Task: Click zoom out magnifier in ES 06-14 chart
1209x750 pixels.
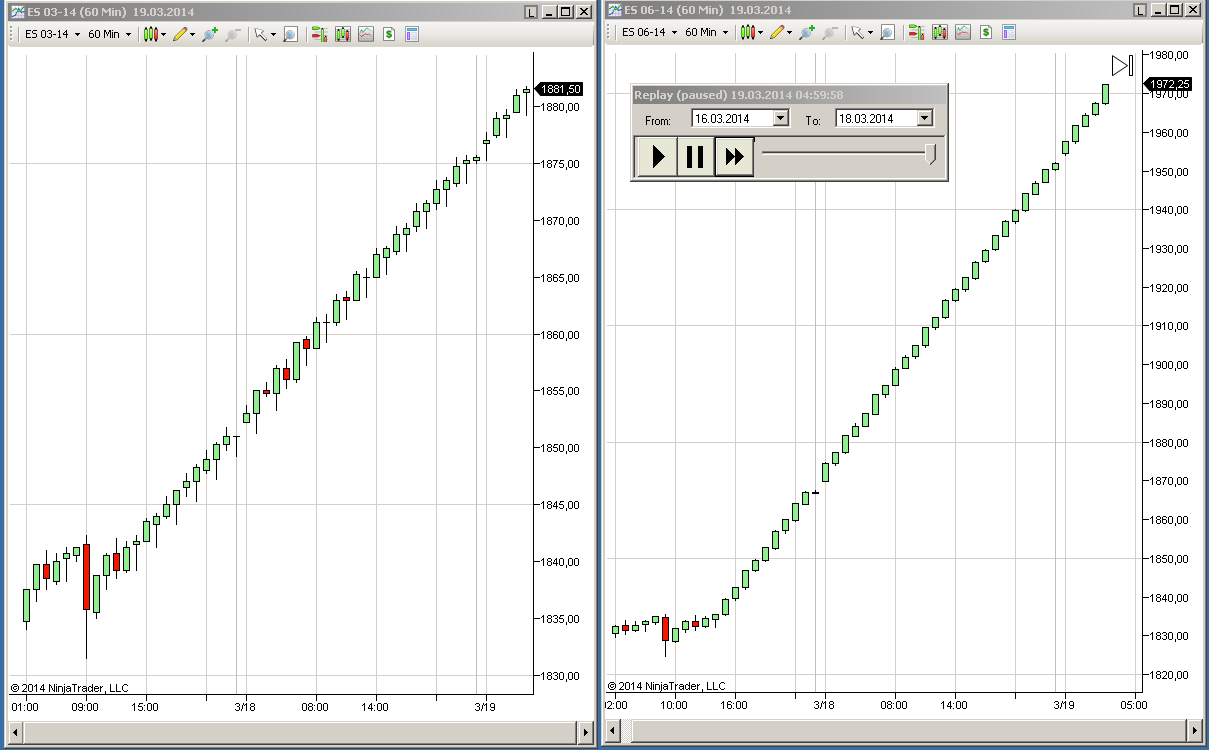Action: 830,32
